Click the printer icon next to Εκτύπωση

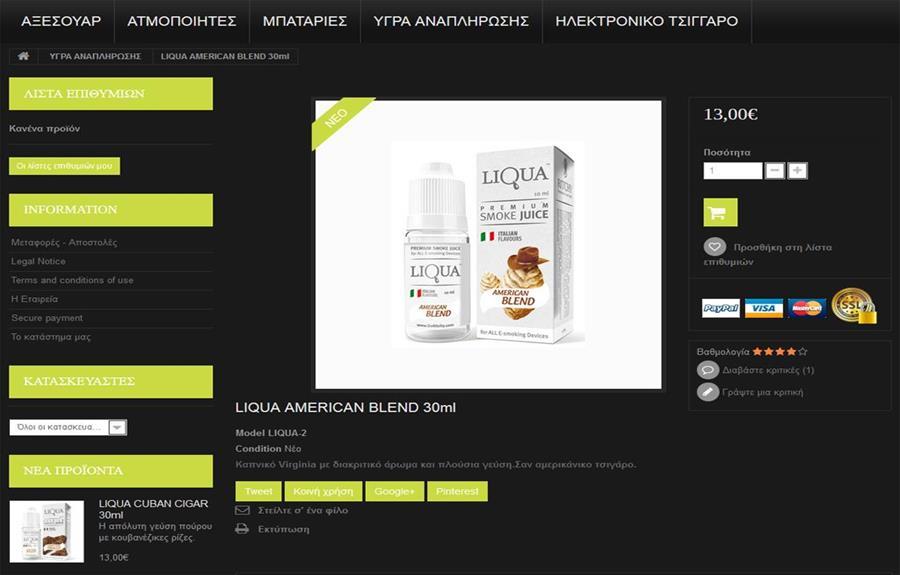242,529
